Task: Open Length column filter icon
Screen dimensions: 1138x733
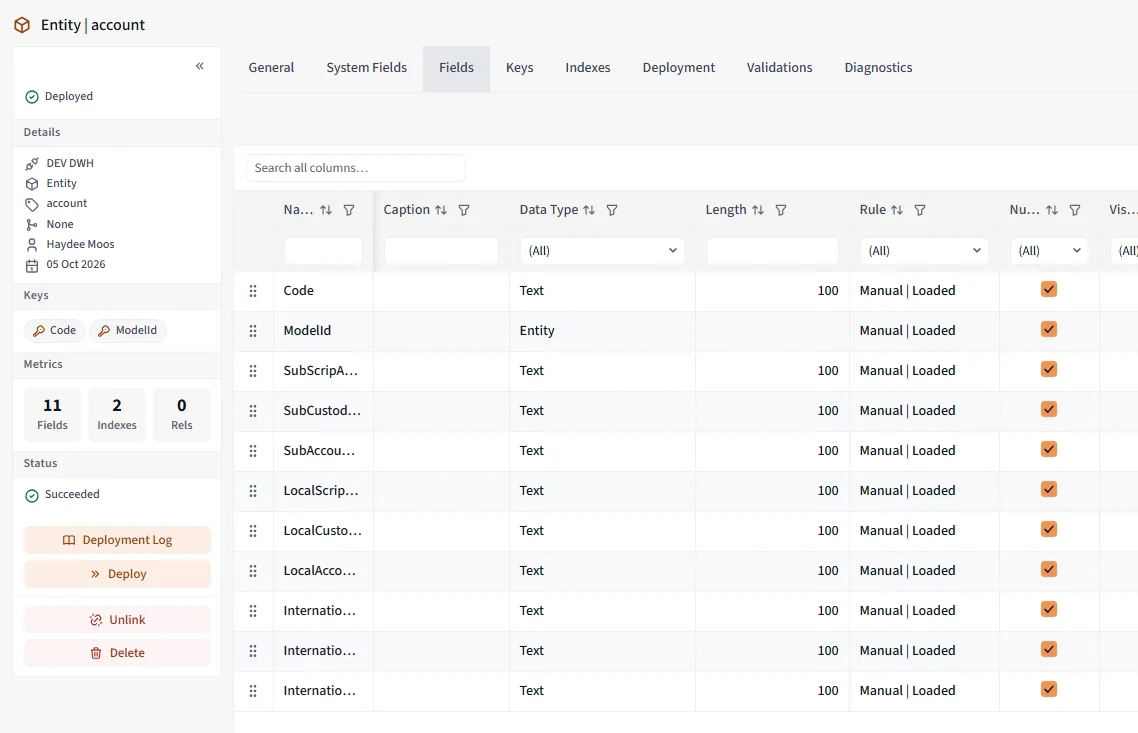Action: 781,210
